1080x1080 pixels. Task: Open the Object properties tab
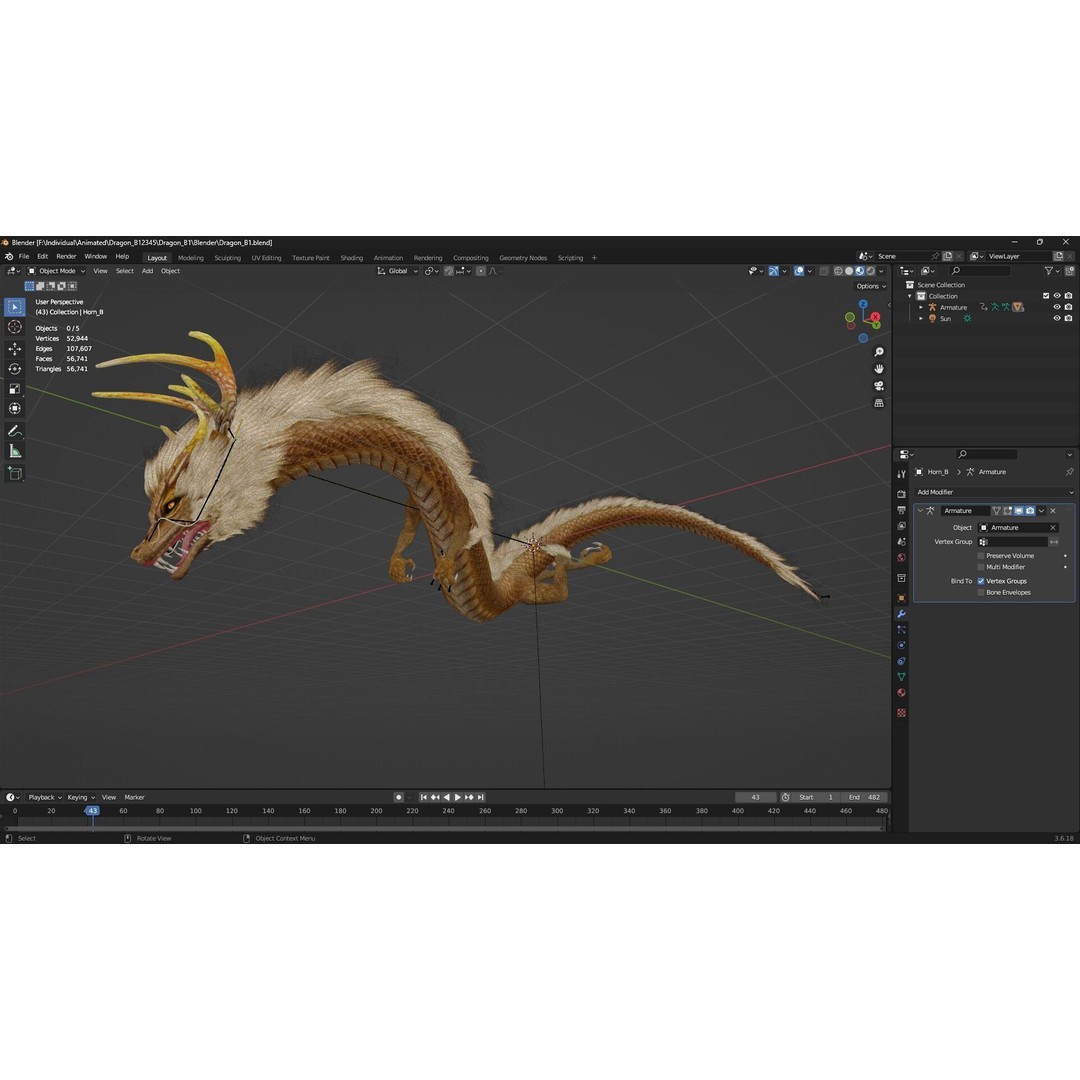point(902,598)
